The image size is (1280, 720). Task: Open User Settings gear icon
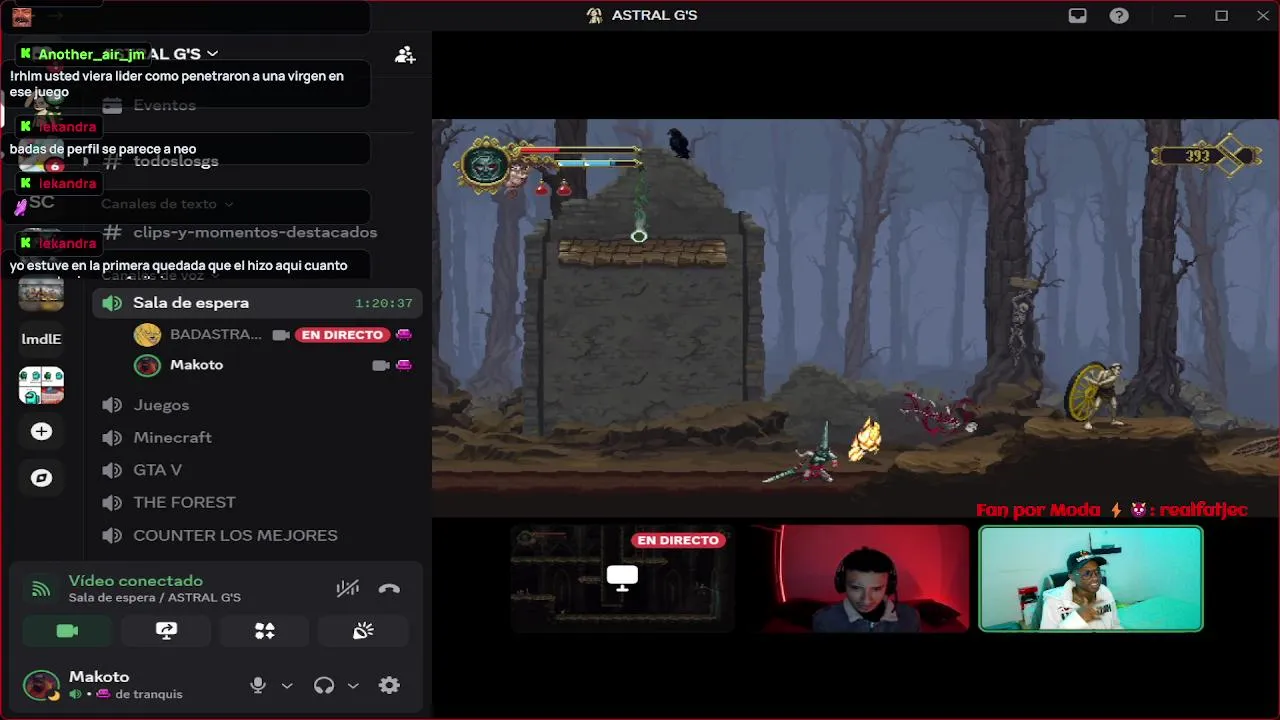(x=389, y=685)
